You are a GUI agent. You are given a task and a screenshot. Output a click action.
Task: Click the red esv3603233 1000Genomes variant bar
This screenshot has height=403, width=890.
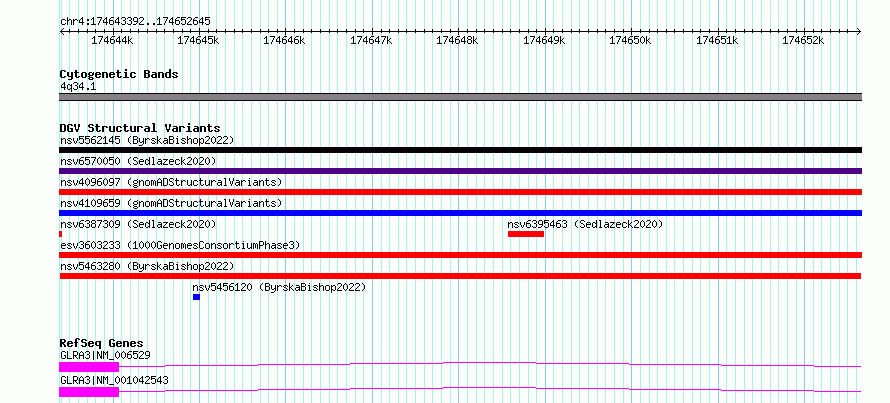(x=460, y=255)
